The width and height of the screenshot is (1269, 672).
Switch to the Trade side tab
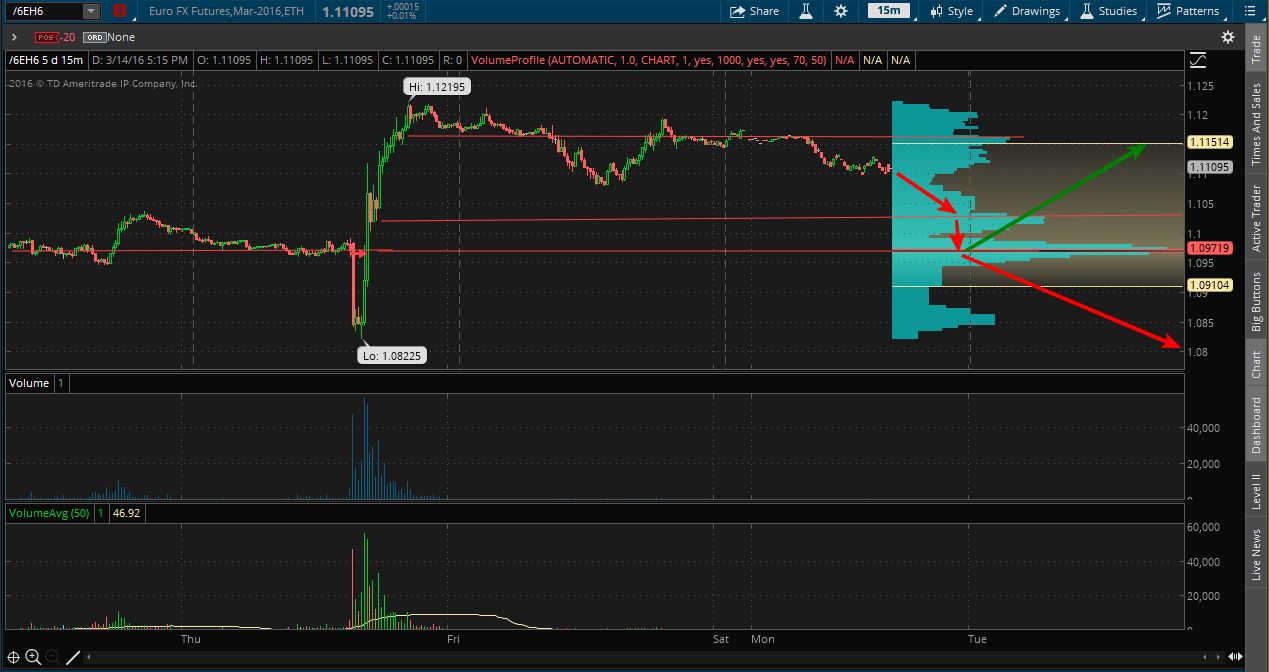pyautogui.click(x=1257, y=50)
